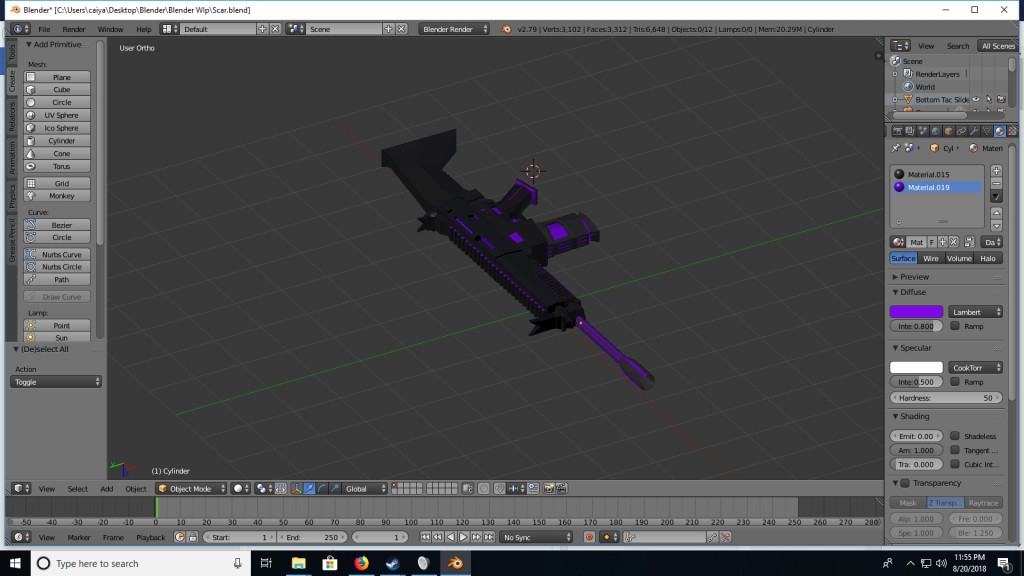Screen dimensions: 1024x576
Task: Toggle the Shadeless checkbox in Shading panel
Action: tap(956, 435)
